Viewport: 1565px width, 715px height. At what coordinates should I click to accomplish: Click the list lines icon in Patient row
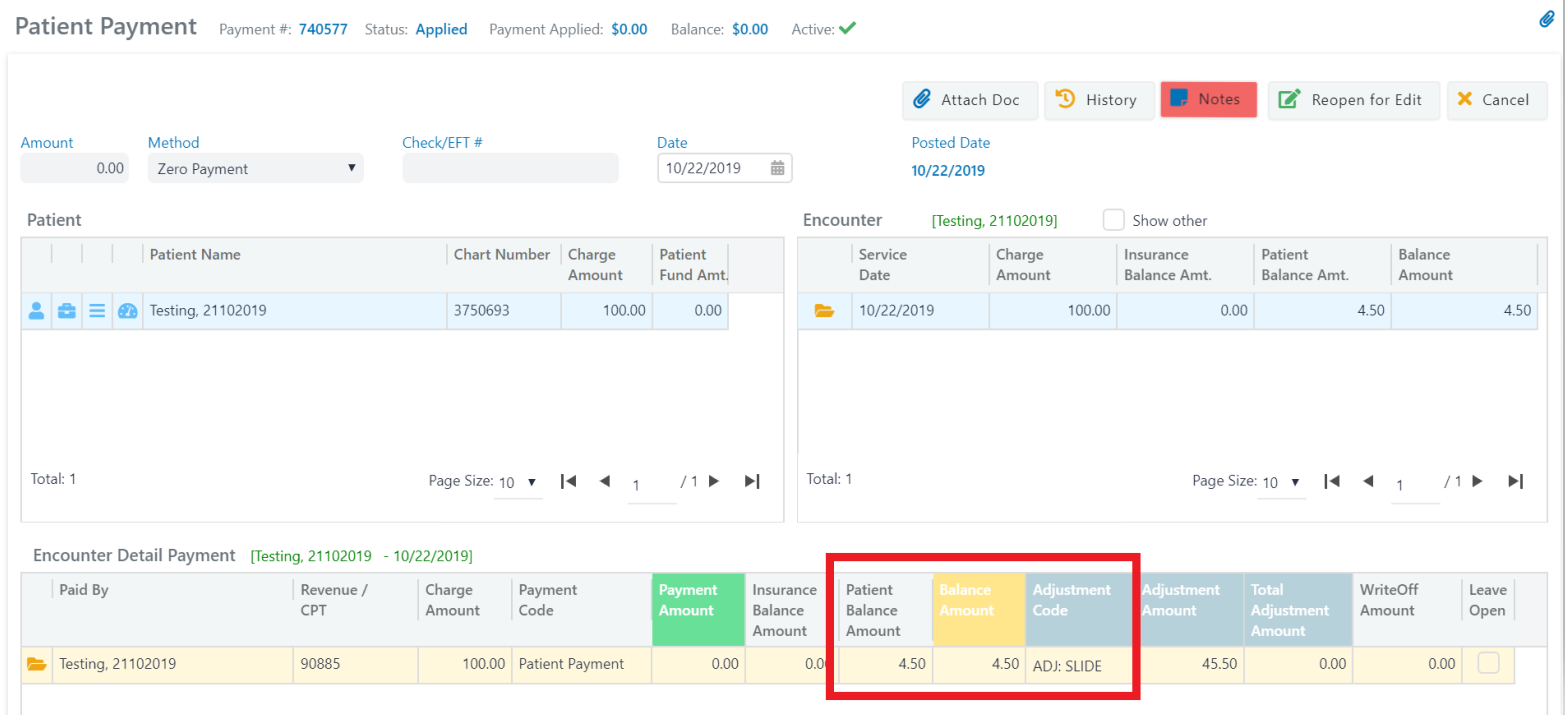click(x=97, y=311)
